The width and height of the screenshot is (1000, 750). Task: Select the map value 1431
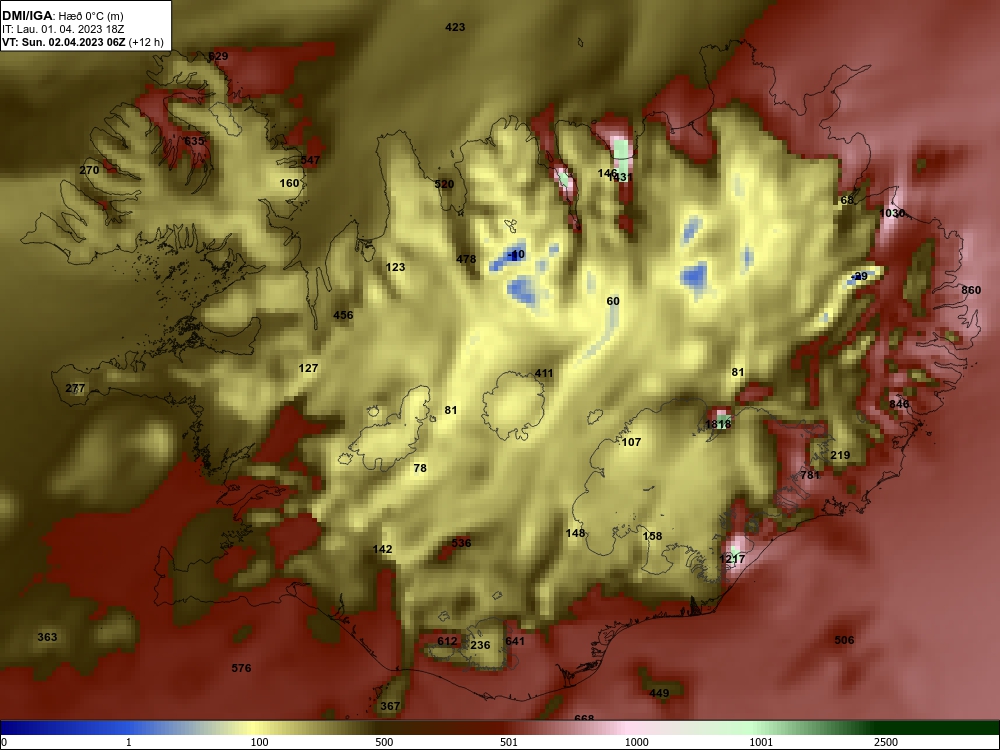click(x=620, y=178)
